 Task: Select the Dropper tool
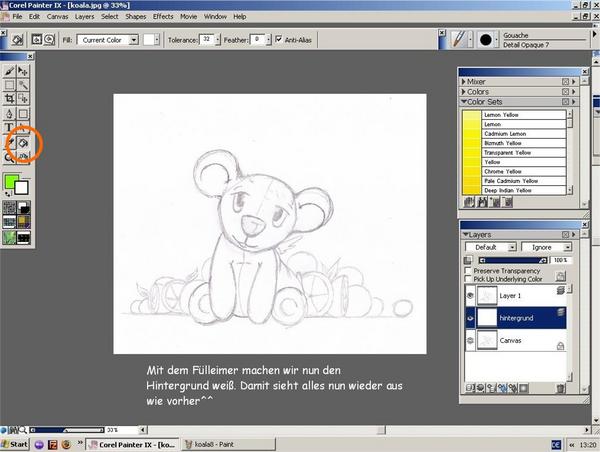point(9,143)
